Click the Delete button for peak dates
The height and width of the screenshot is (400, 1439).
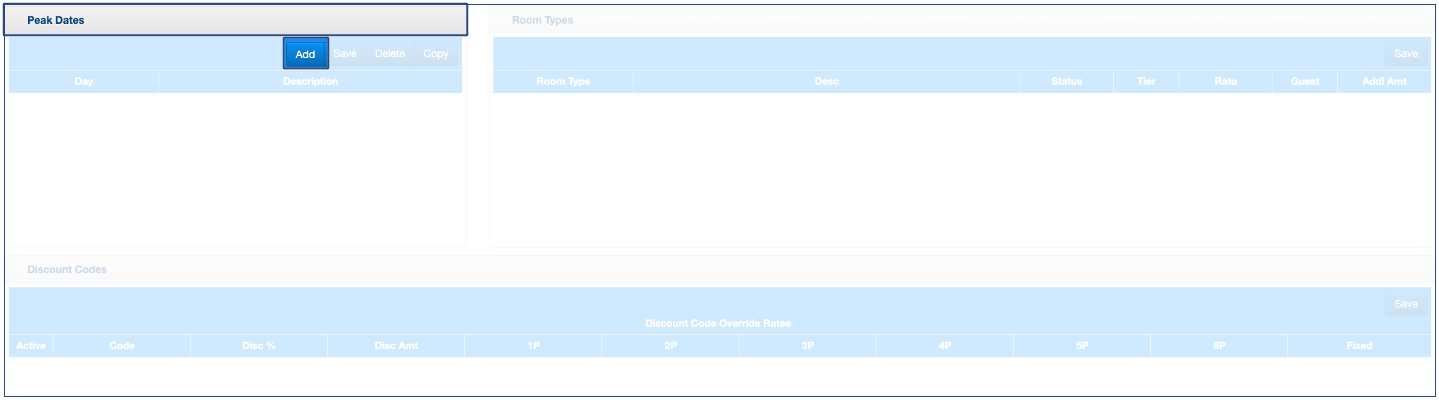click(x=390, y=54)
